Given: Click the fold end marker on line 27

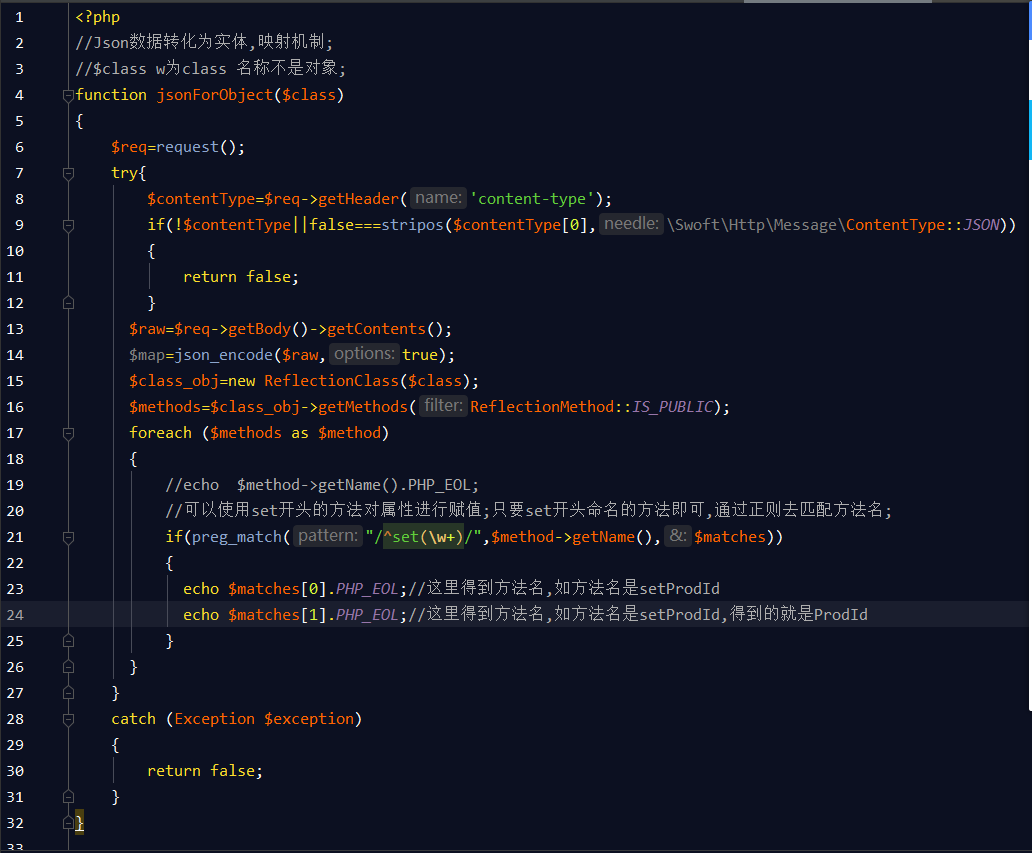Looking at the screenshot, I should (x=68, y=693).
